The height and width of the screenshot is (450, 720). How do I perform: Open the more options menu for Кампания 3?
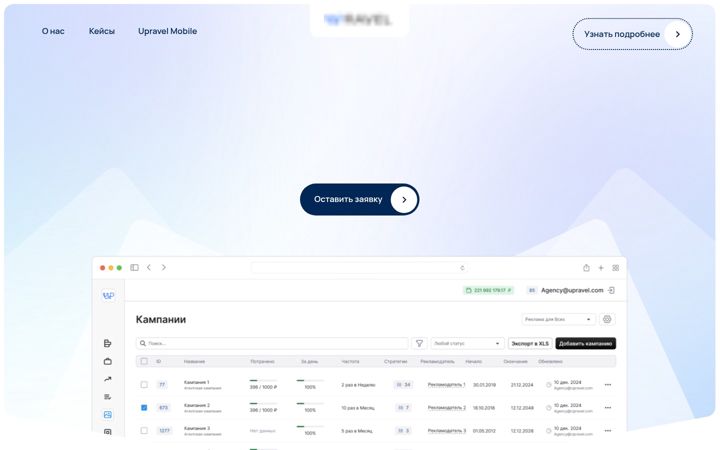(x=608, y=430)
